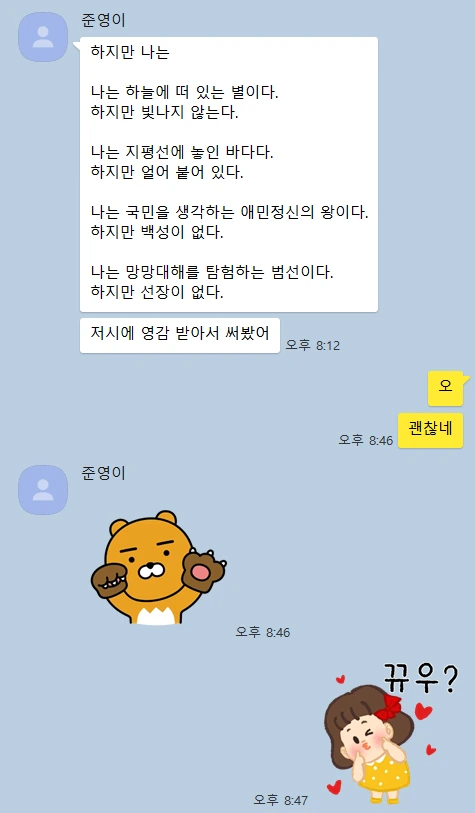Click the line '하지만 빛나지 않는다.'
The height and width of the screenshot is (813, 475).
164,113
